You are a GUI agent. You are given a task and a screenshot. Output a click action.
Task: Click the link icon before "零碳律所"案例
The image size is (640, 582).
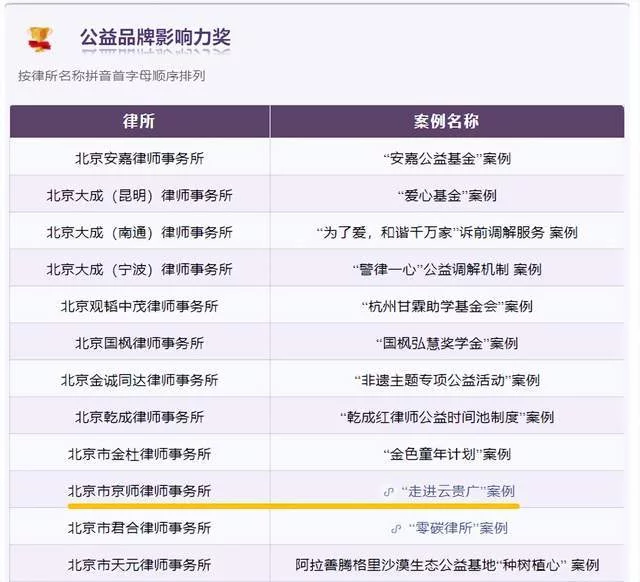click(396, 529)
